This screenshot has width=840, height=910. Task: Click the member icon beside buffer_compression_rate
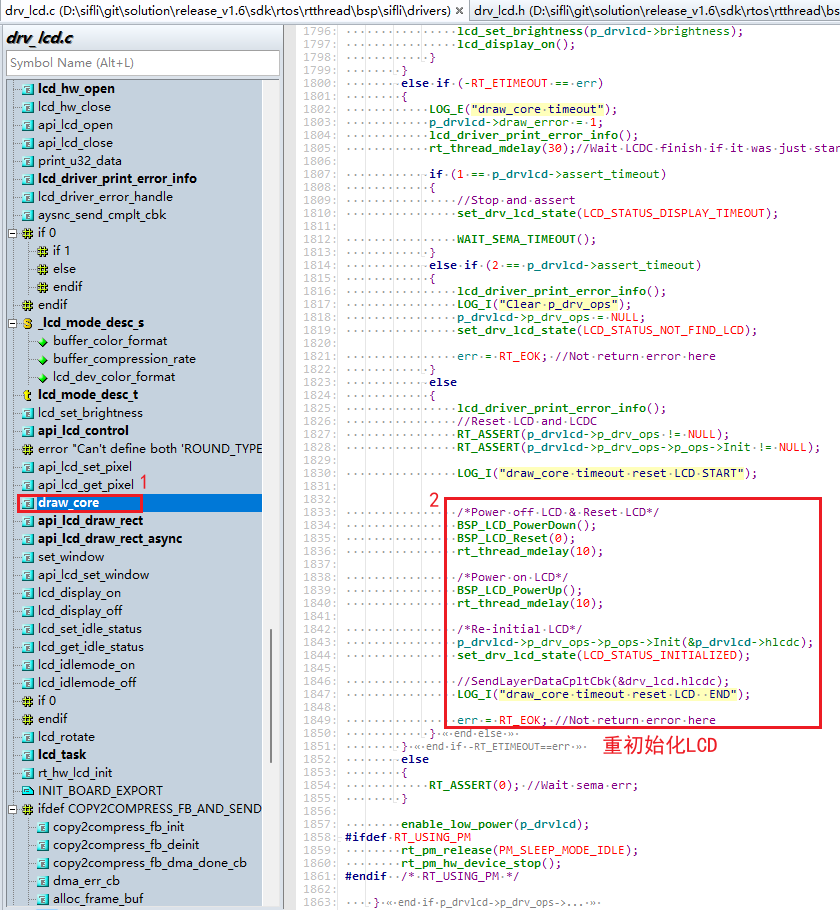[x=43, y=359]
